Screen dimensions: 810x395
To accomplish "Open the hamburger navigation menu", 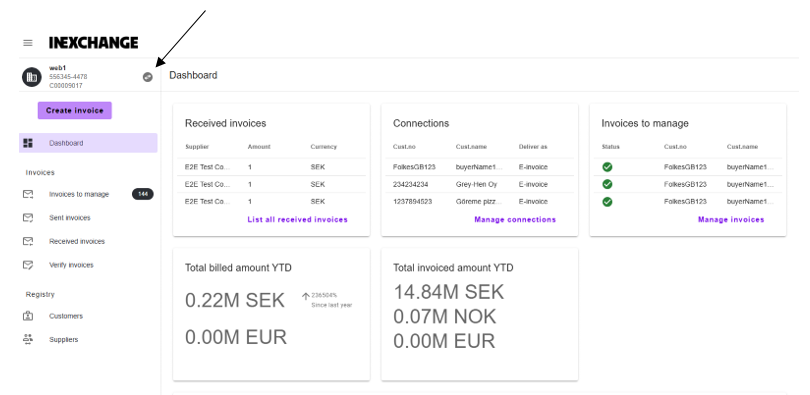I will (28, 43).
